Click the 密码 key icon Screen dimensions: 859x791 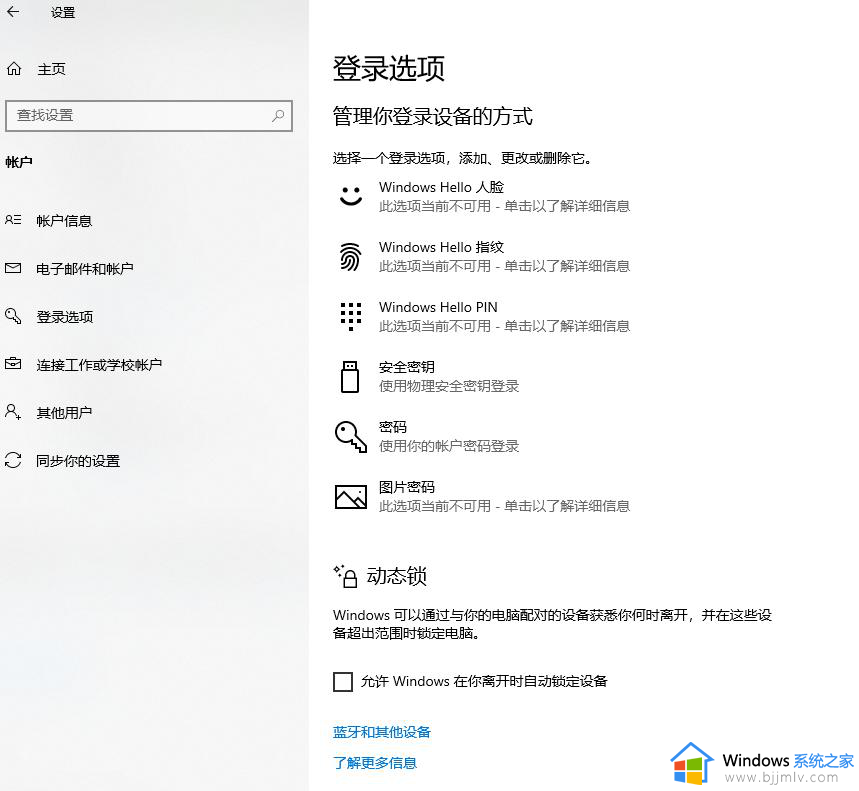click(x=351, y=436)
